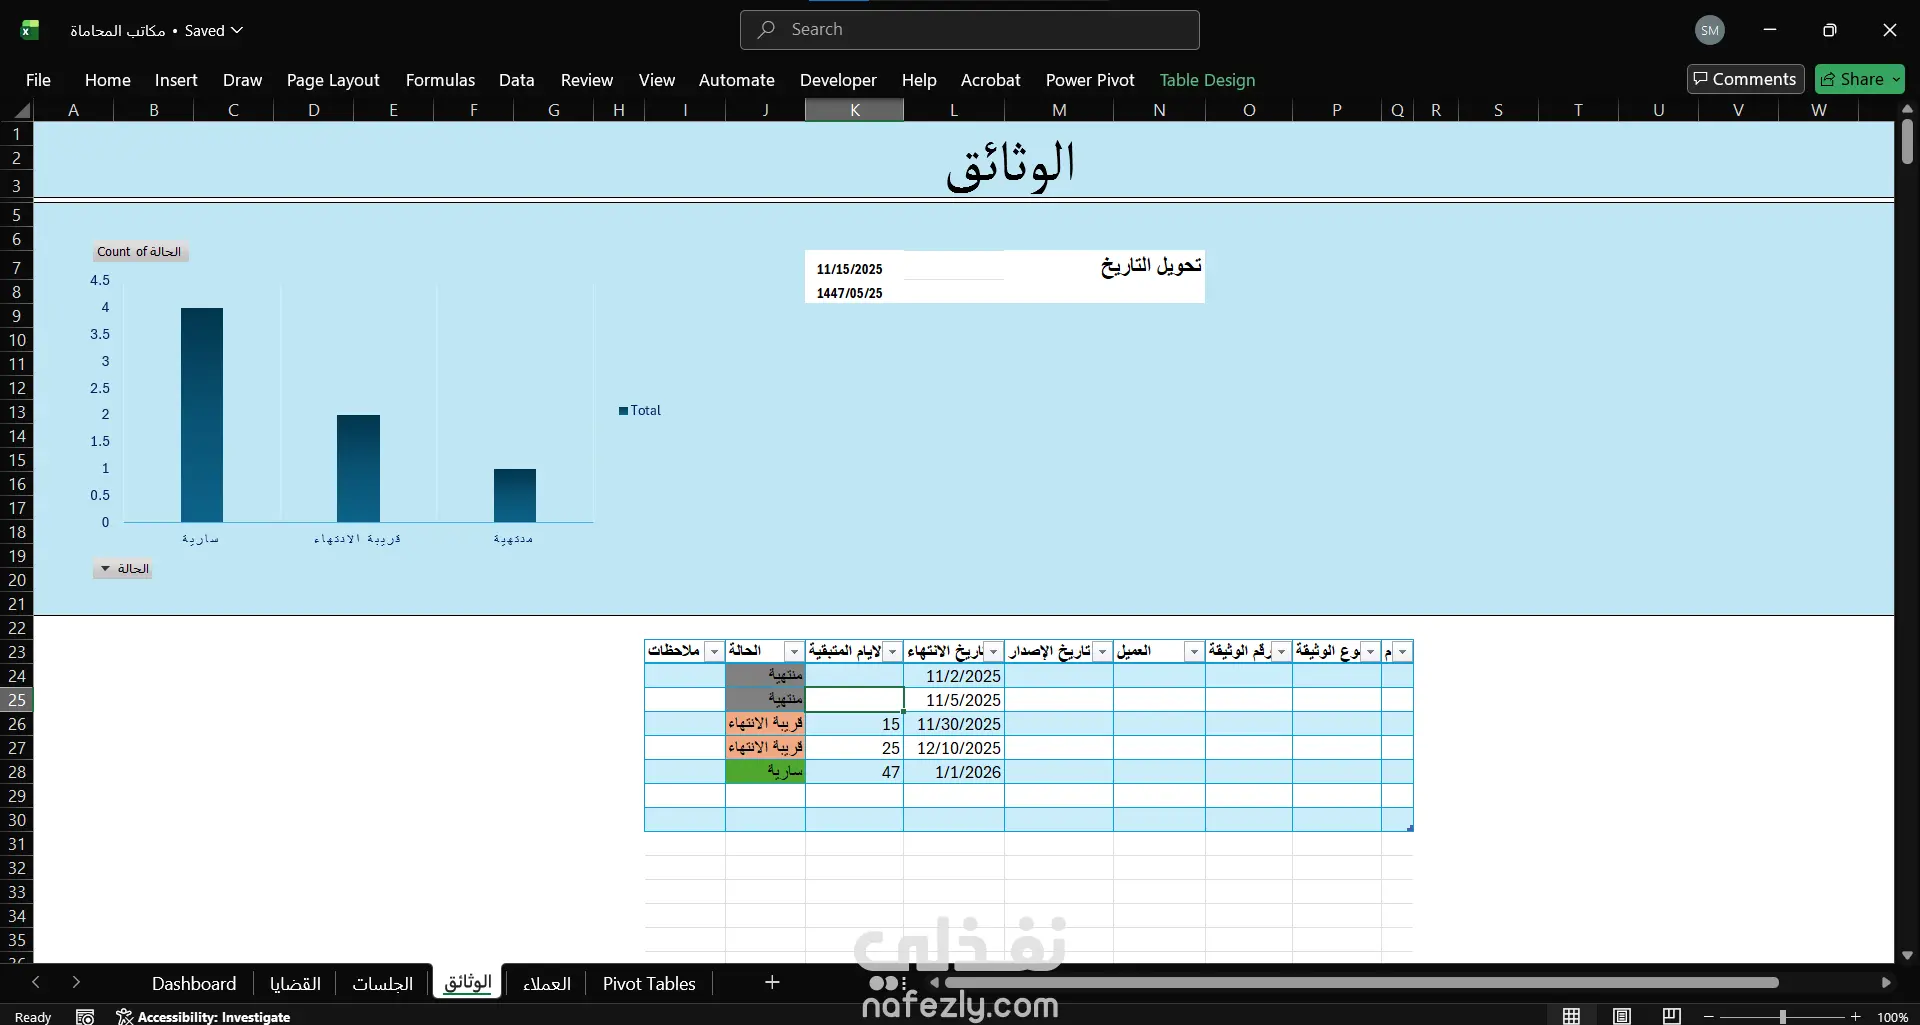Open the Insert ribbon tab
The height and width of the screenshot is (1025, 1920).
(176, 80)
